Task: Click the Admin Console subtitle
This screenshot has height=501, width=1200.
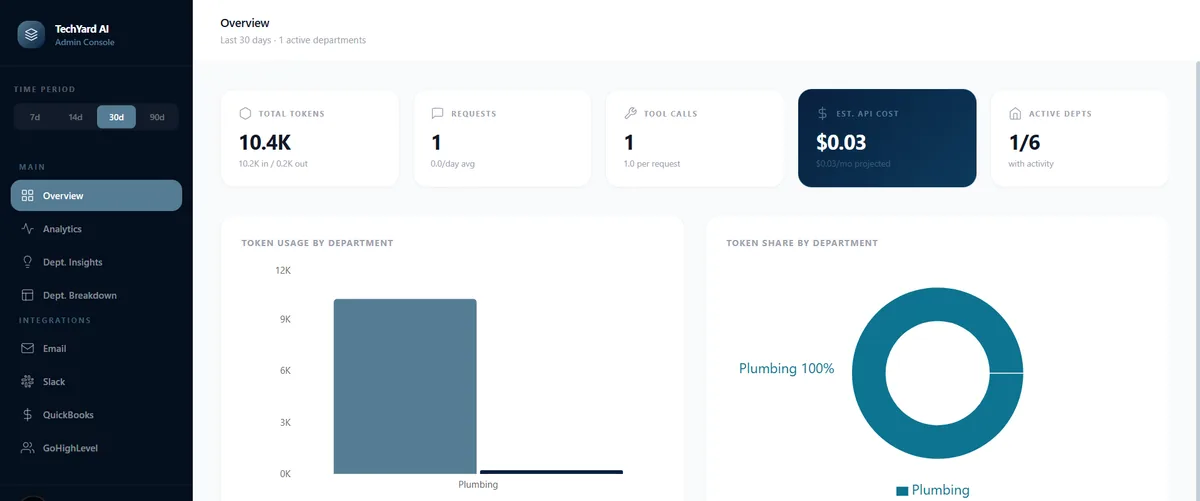Action: pyautogui.click(x=85, y=43)
